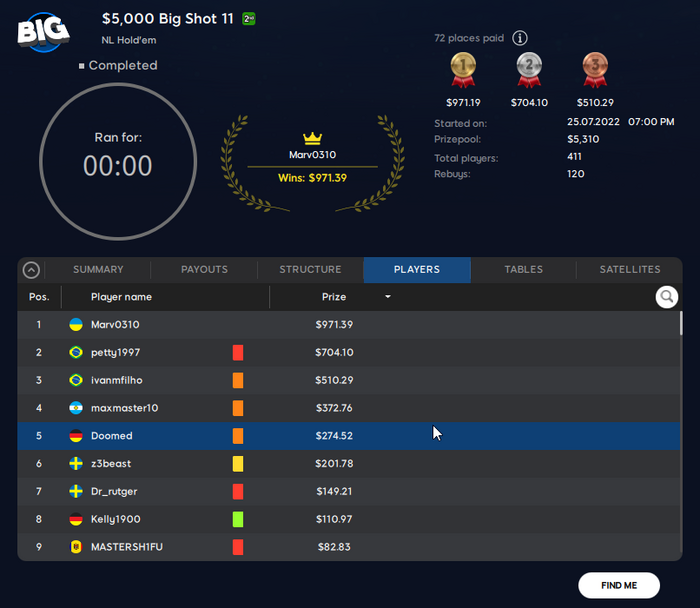Select the petty1997 player row
700x608 pixels.
coord(349,353)
